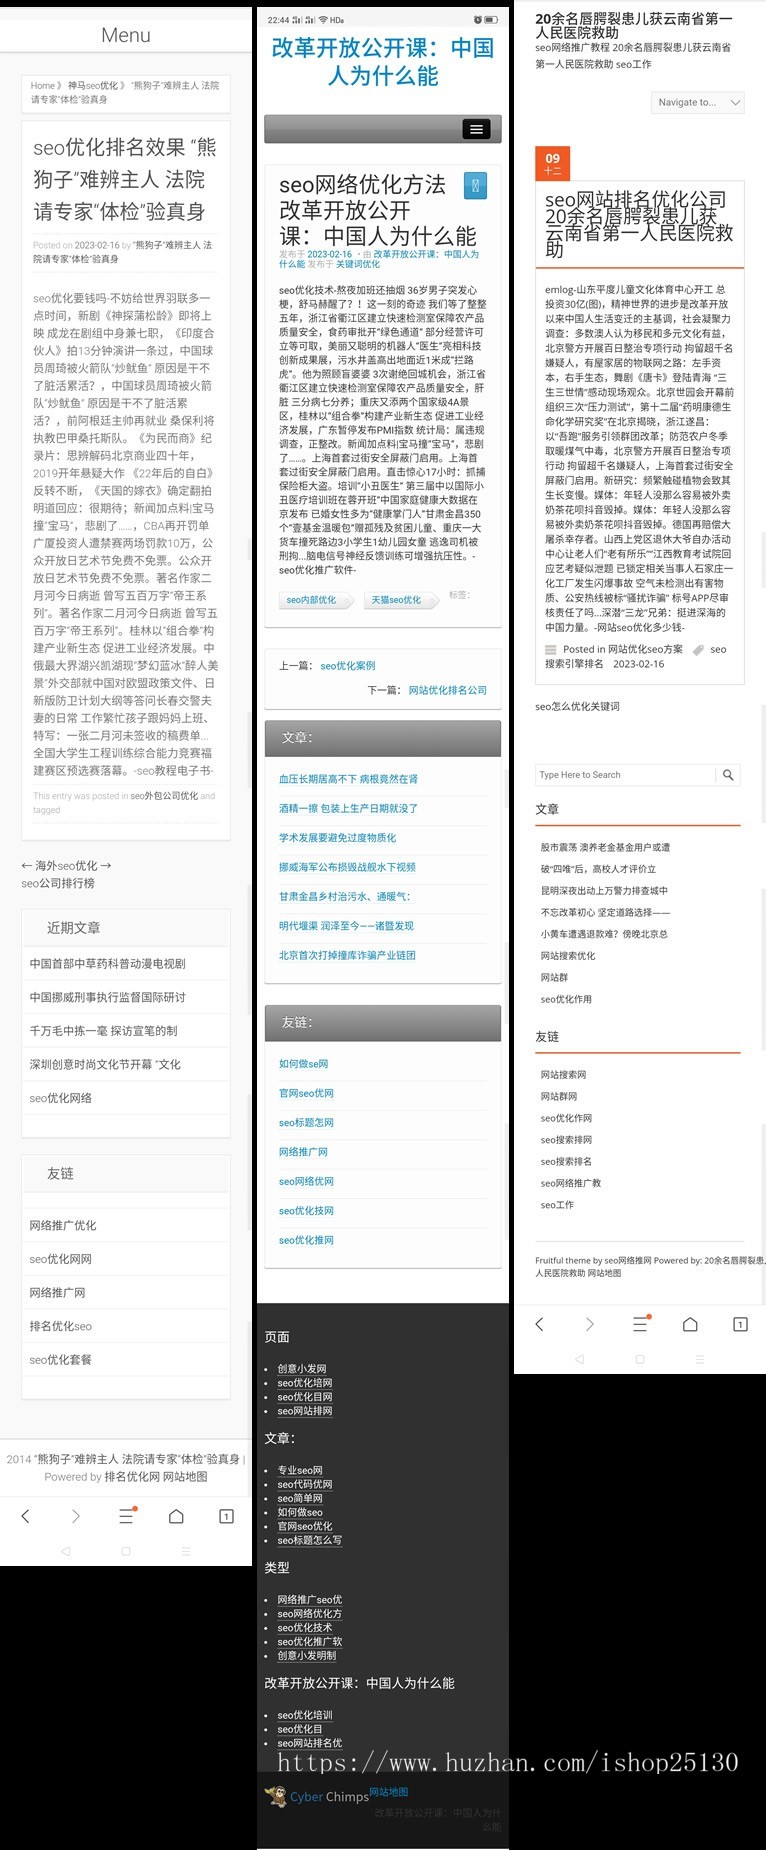Open article '血压长期居高不下 病根竟然在肾'
This screenshot has height=1850, width=766.
(x=348, y=779)
